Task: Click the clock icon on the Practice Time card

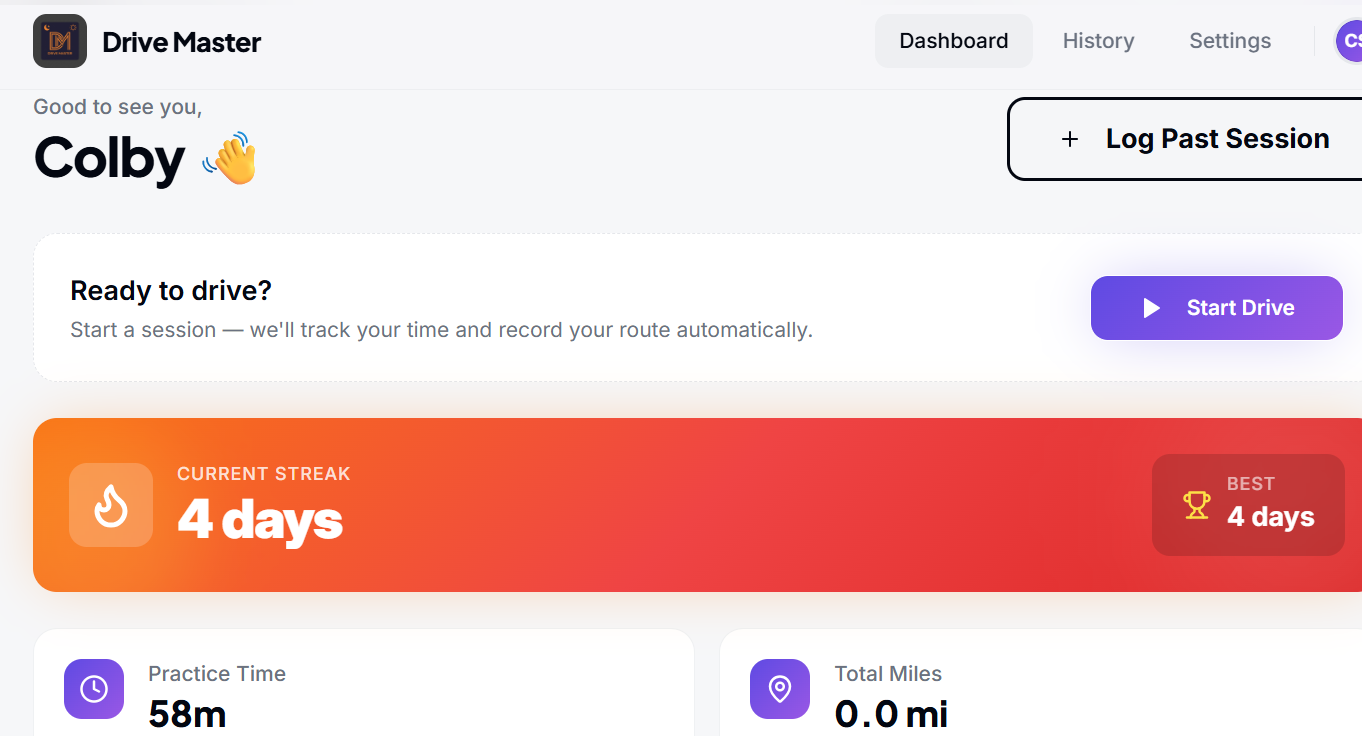Action: [93, 689]
